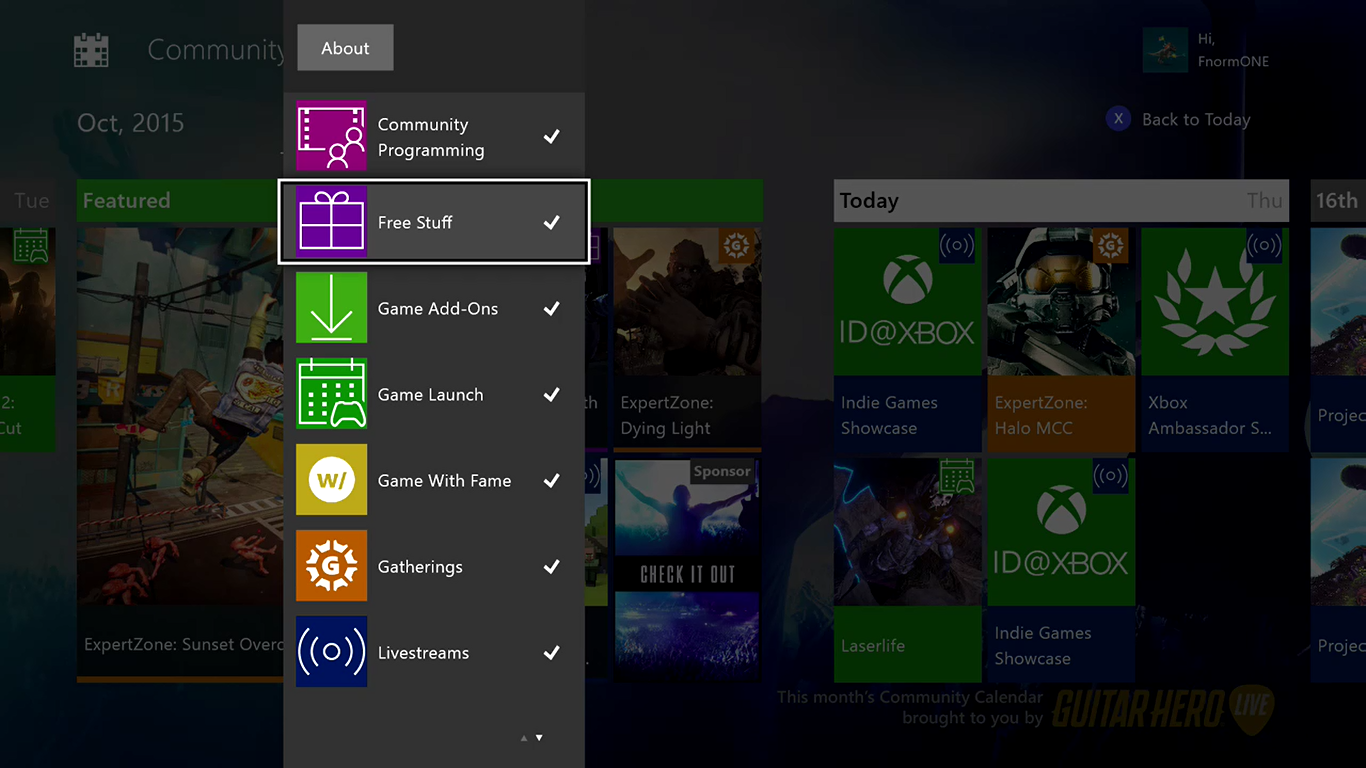Uncheck the Game Add-Ons filter checkmark
This screenshot has width=1366, height=768.
[x=551, y=308]
